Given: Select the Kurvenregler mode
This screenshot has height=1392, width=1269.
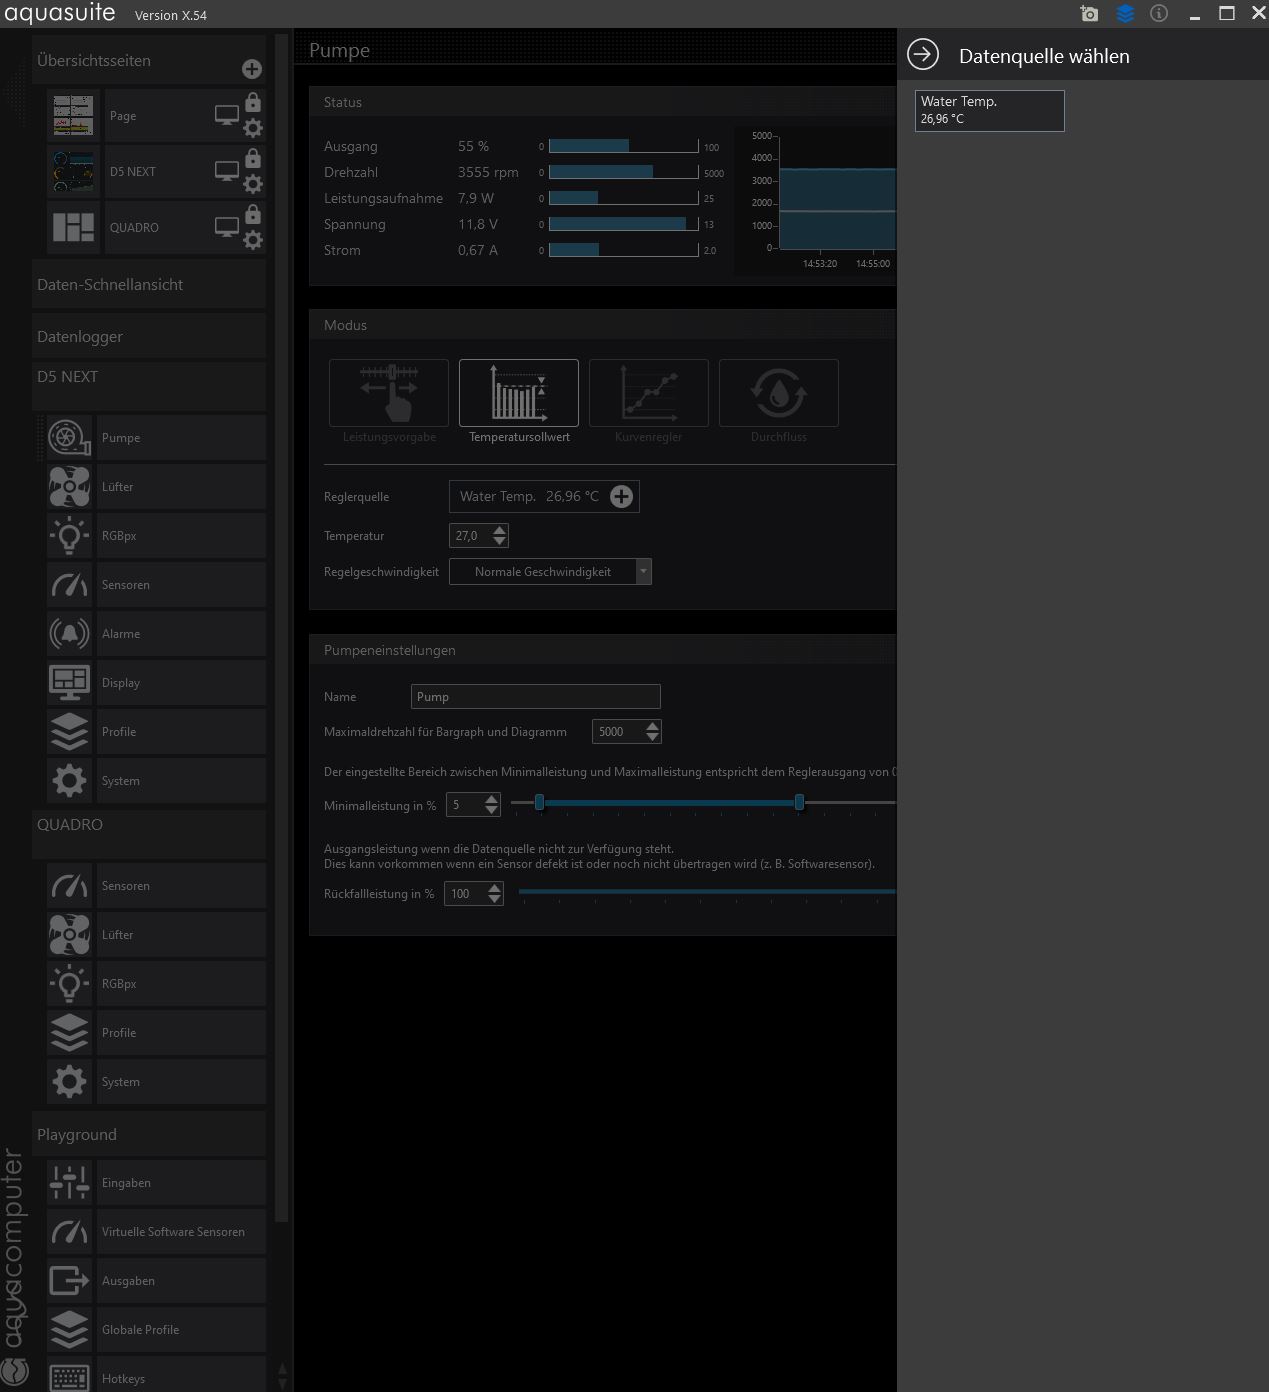Looking at the screenshot, I should point(649,393).
